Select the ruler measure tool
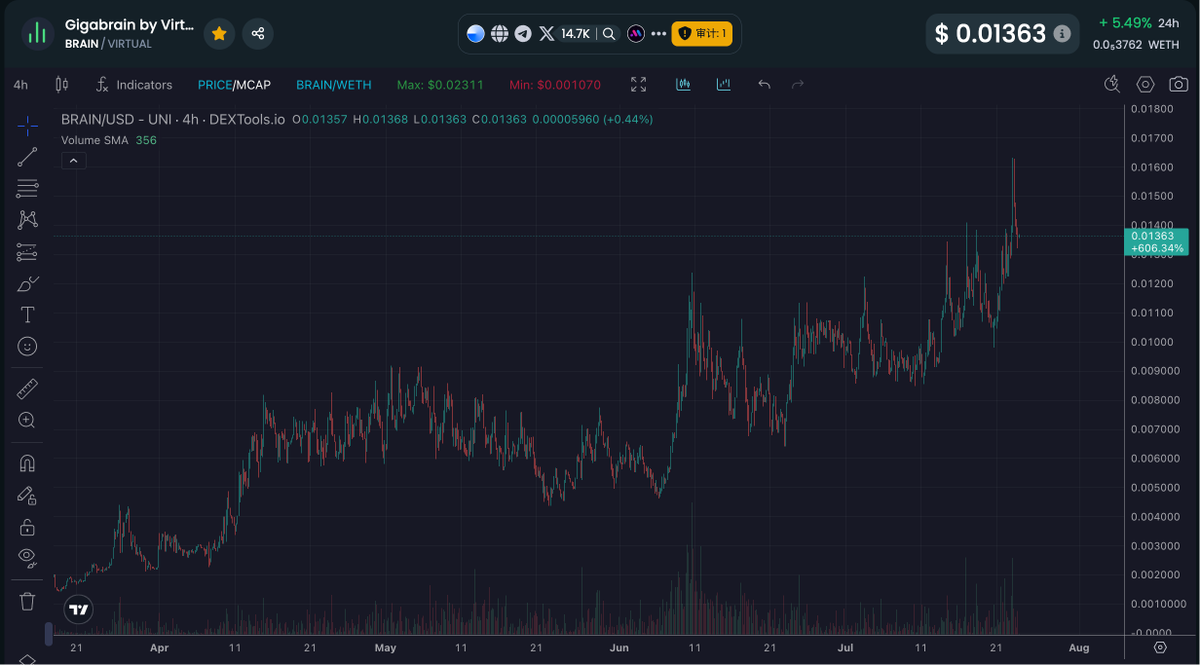 coord(27,389)
